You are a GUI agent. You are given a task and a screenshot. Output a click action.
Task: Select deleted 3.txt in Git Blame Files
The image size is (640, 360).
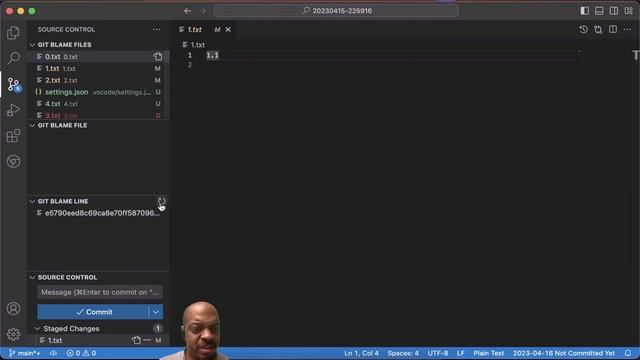click(98, 116)
